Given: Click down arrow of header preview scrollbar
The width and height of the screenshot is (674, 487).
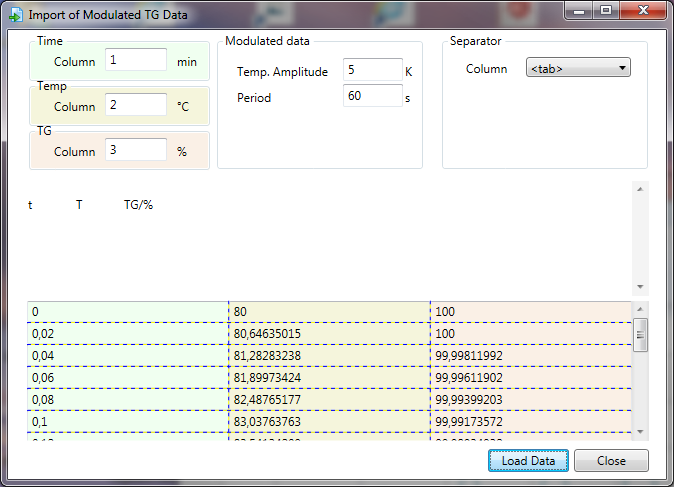Looking at the screenshot, I should point(640,287).
